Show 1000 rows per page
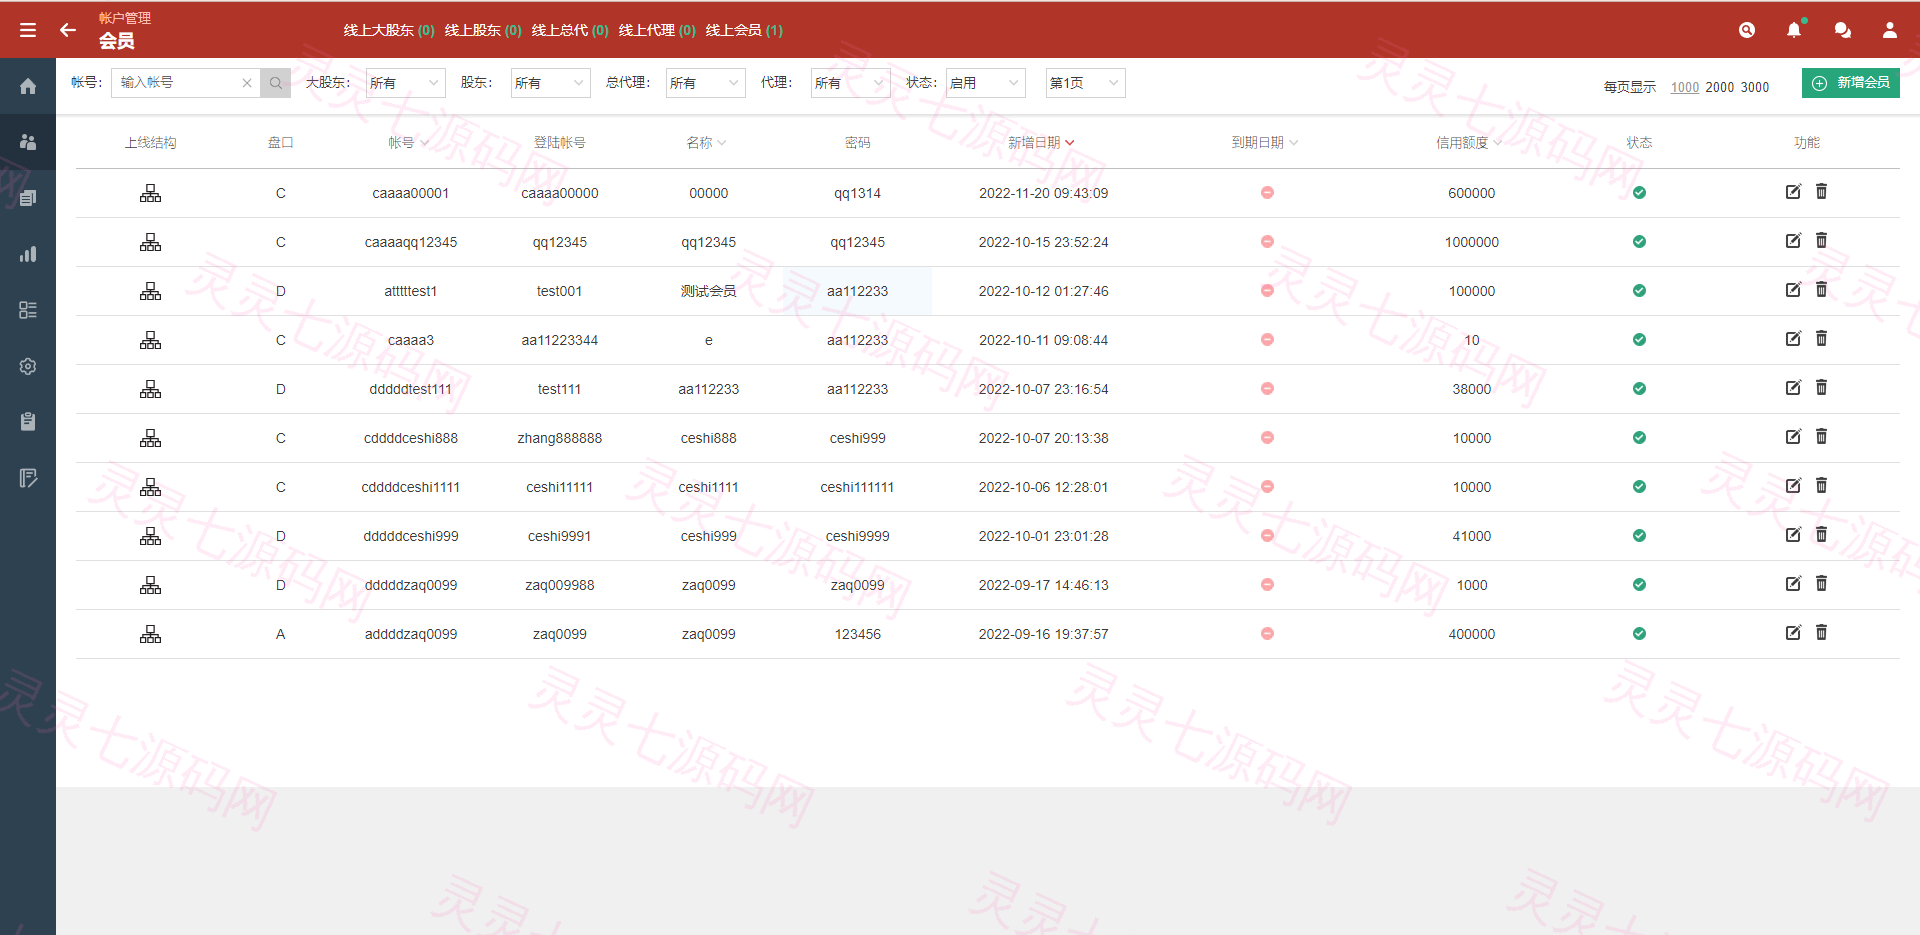 click(1685, 87)
